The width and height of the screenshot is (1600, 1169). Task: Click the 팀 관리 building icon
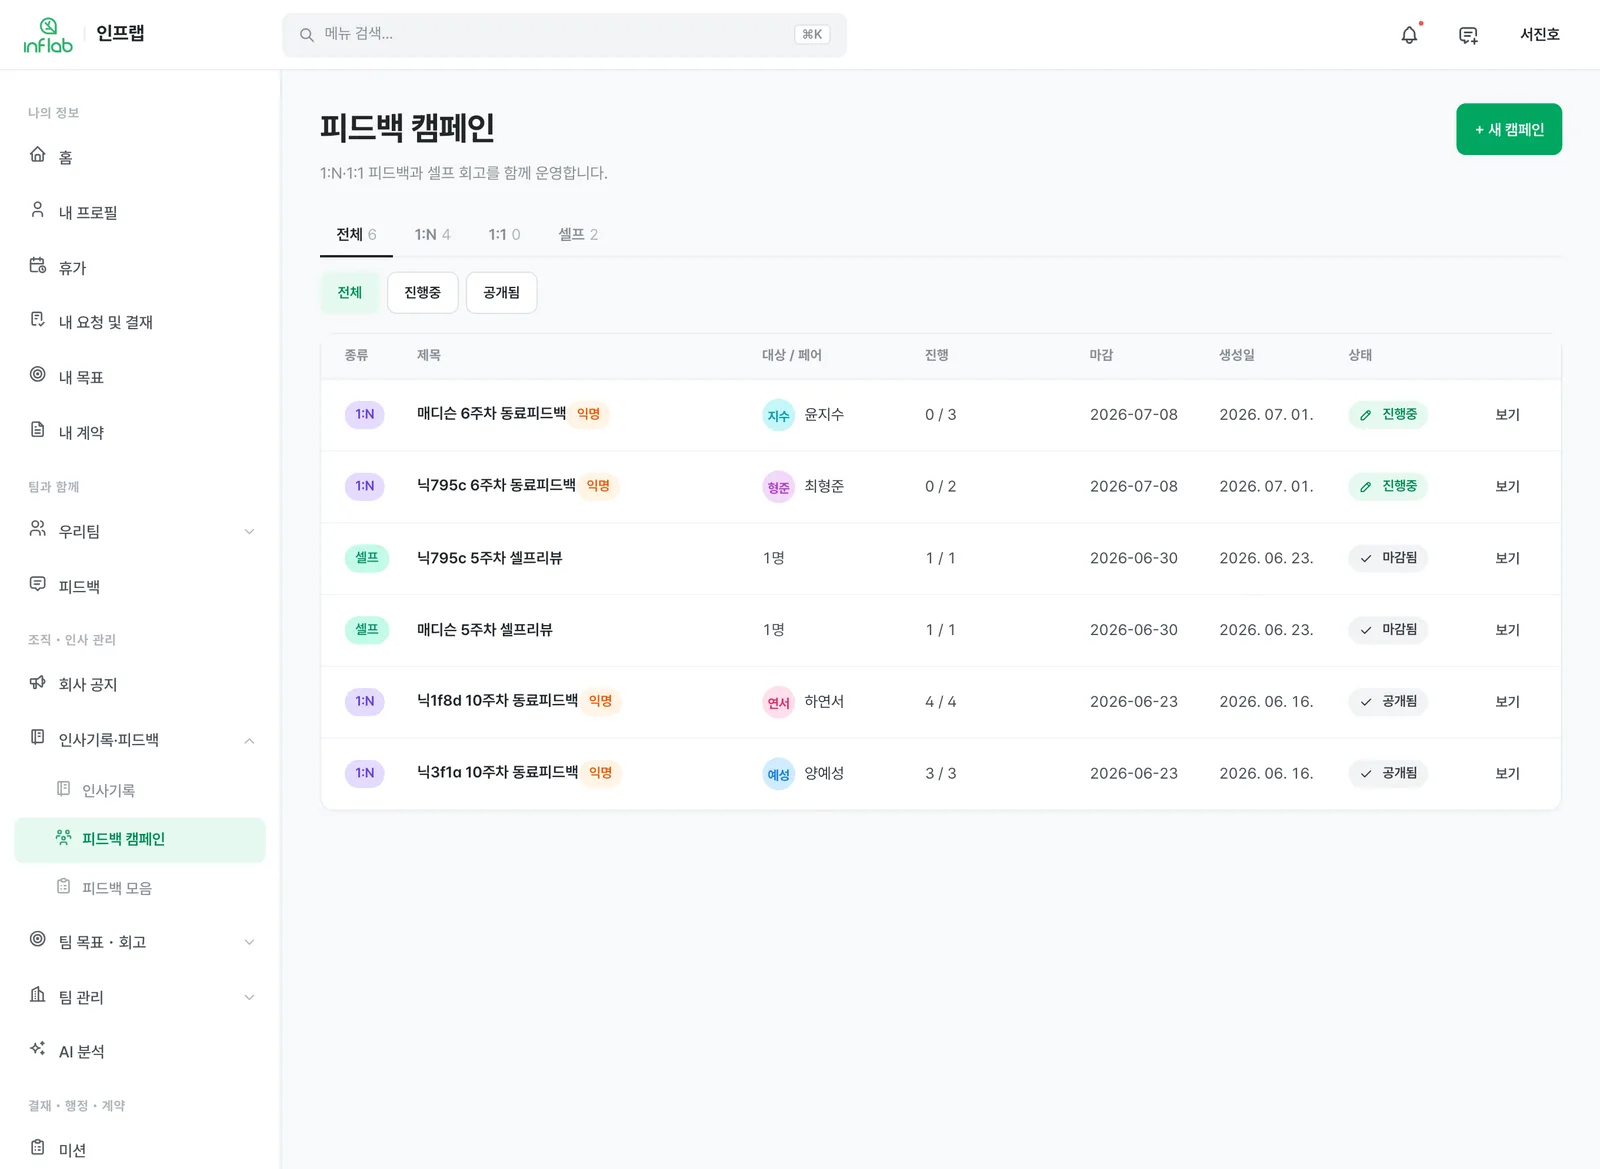[38, 994]
